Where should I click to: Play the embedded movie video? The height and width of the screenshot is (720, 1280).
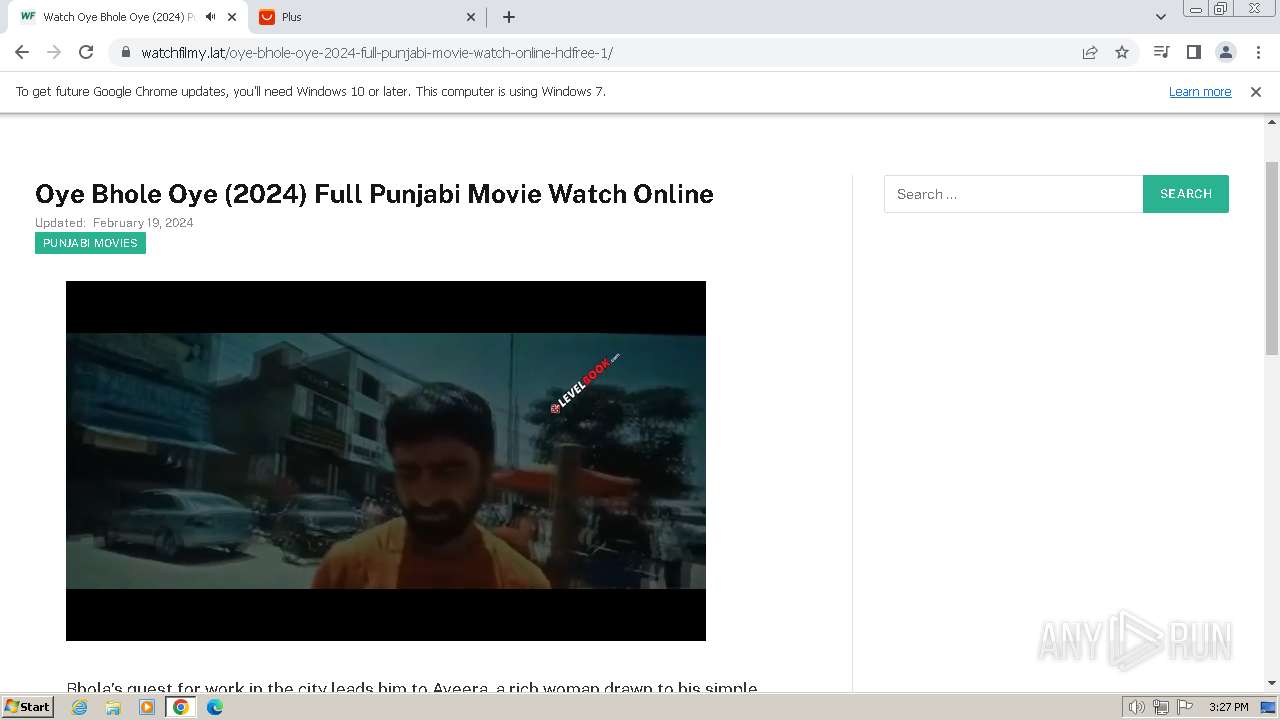[386, 461]
